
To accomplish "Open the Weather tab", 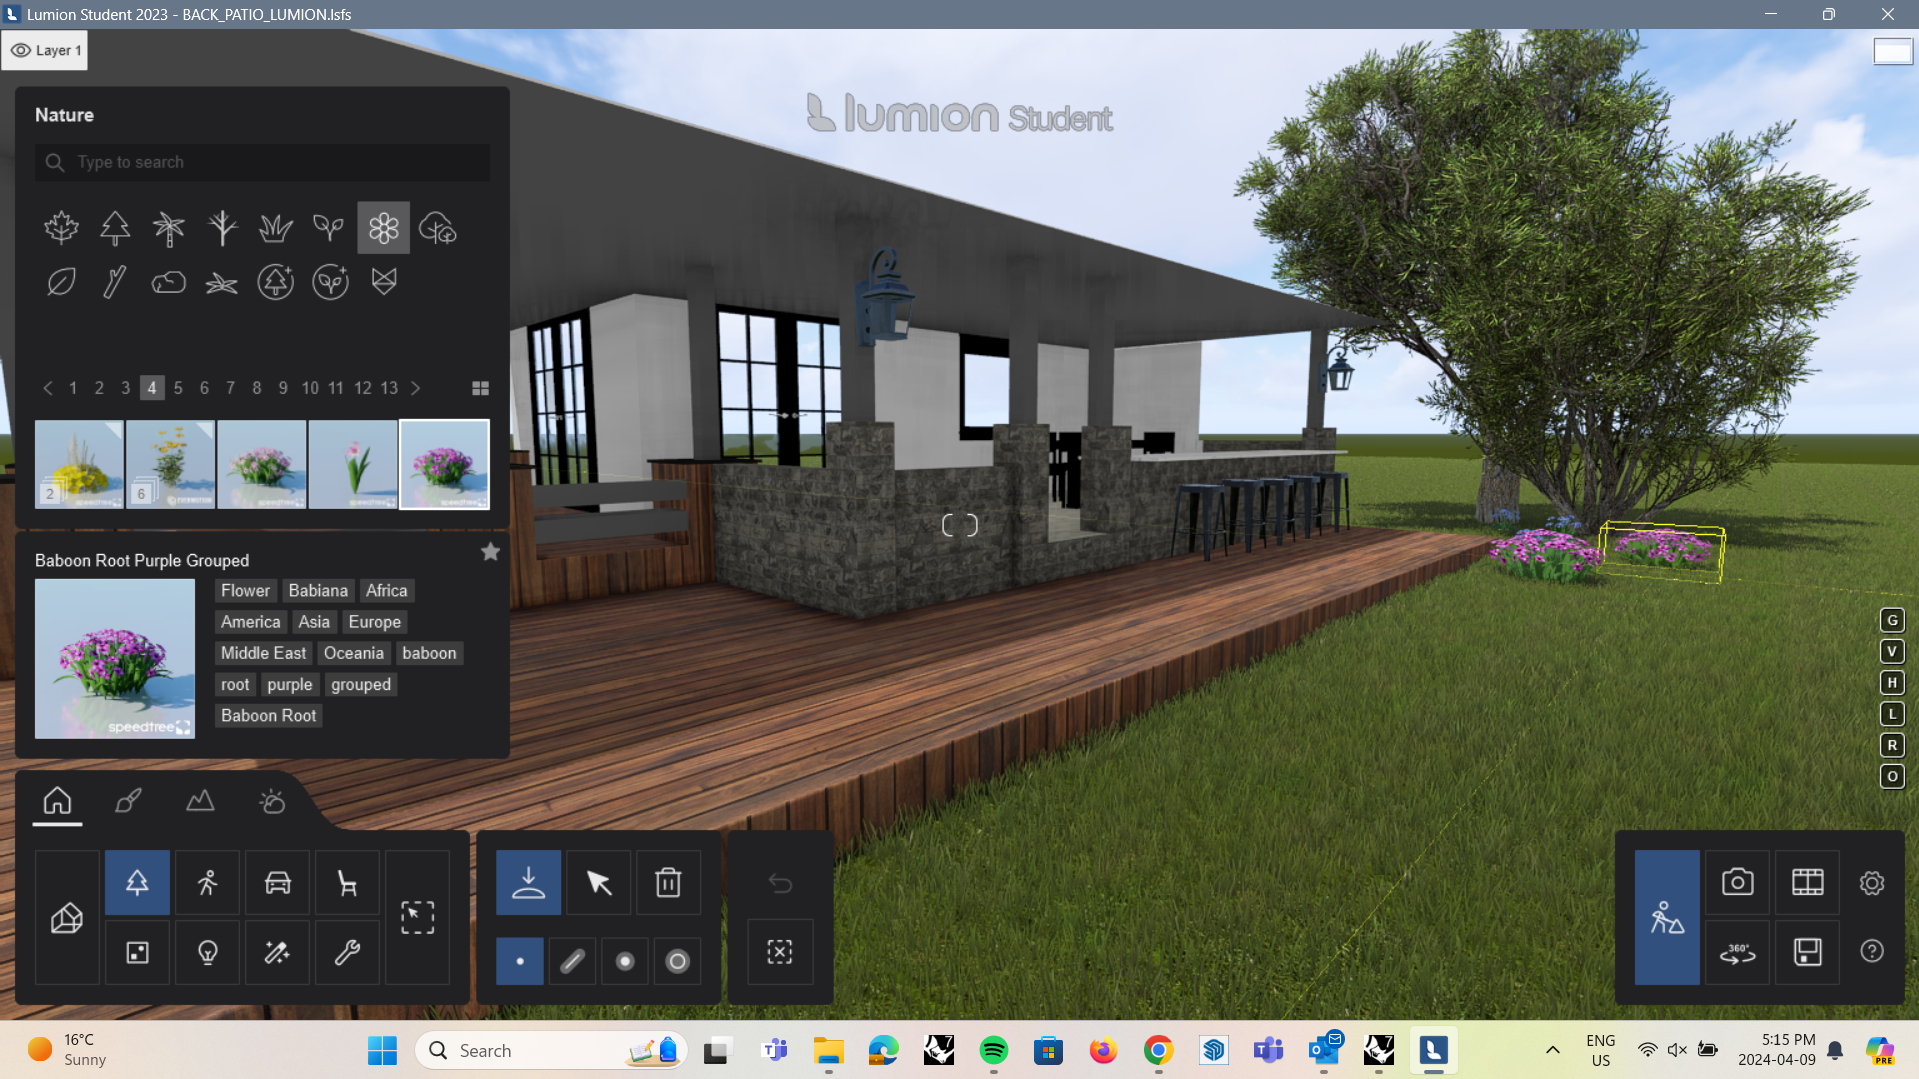I will pos(272,801).
